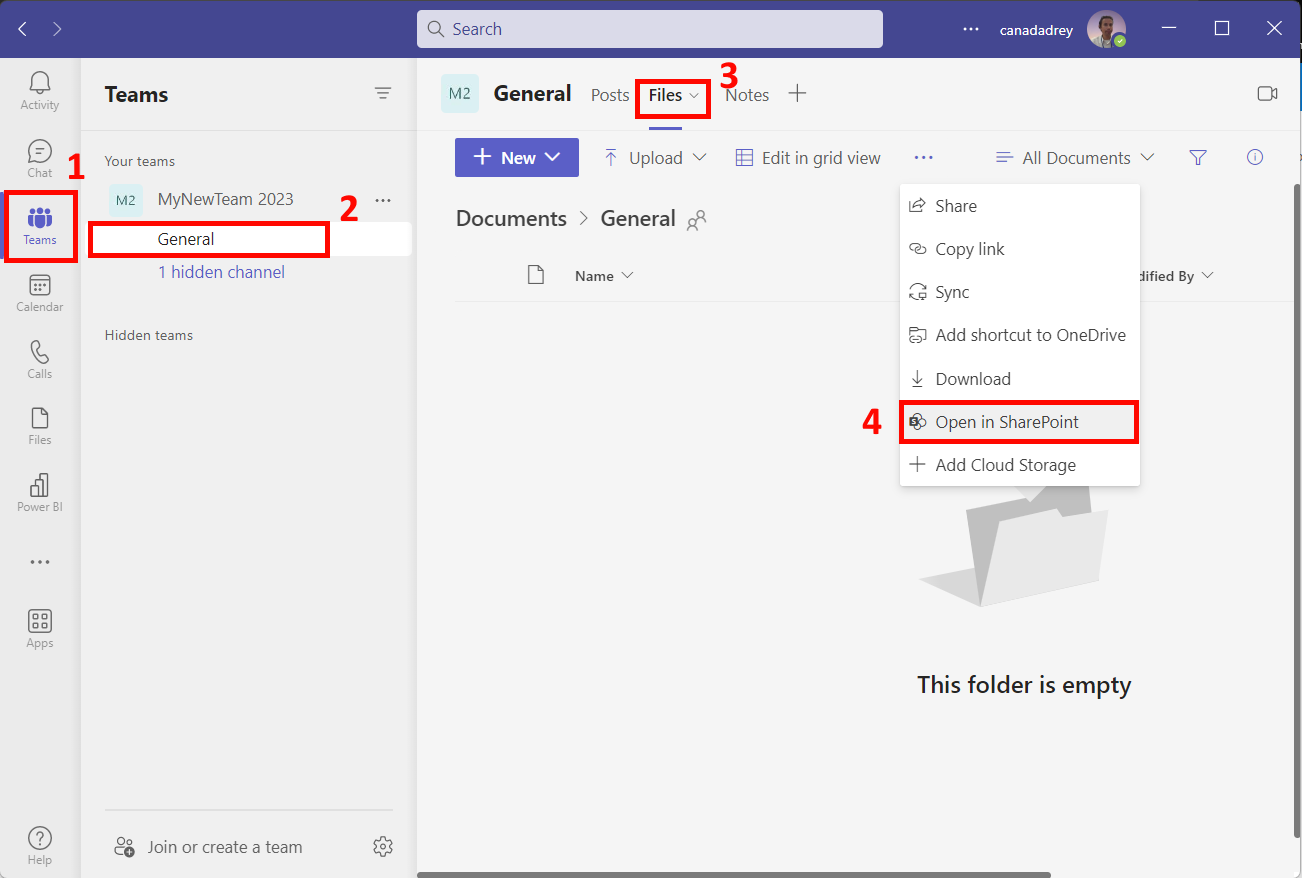Viewport: 1302px width, 878px height.
Task: Choose Download from the menu
Action: click(x=1020, y=379)
